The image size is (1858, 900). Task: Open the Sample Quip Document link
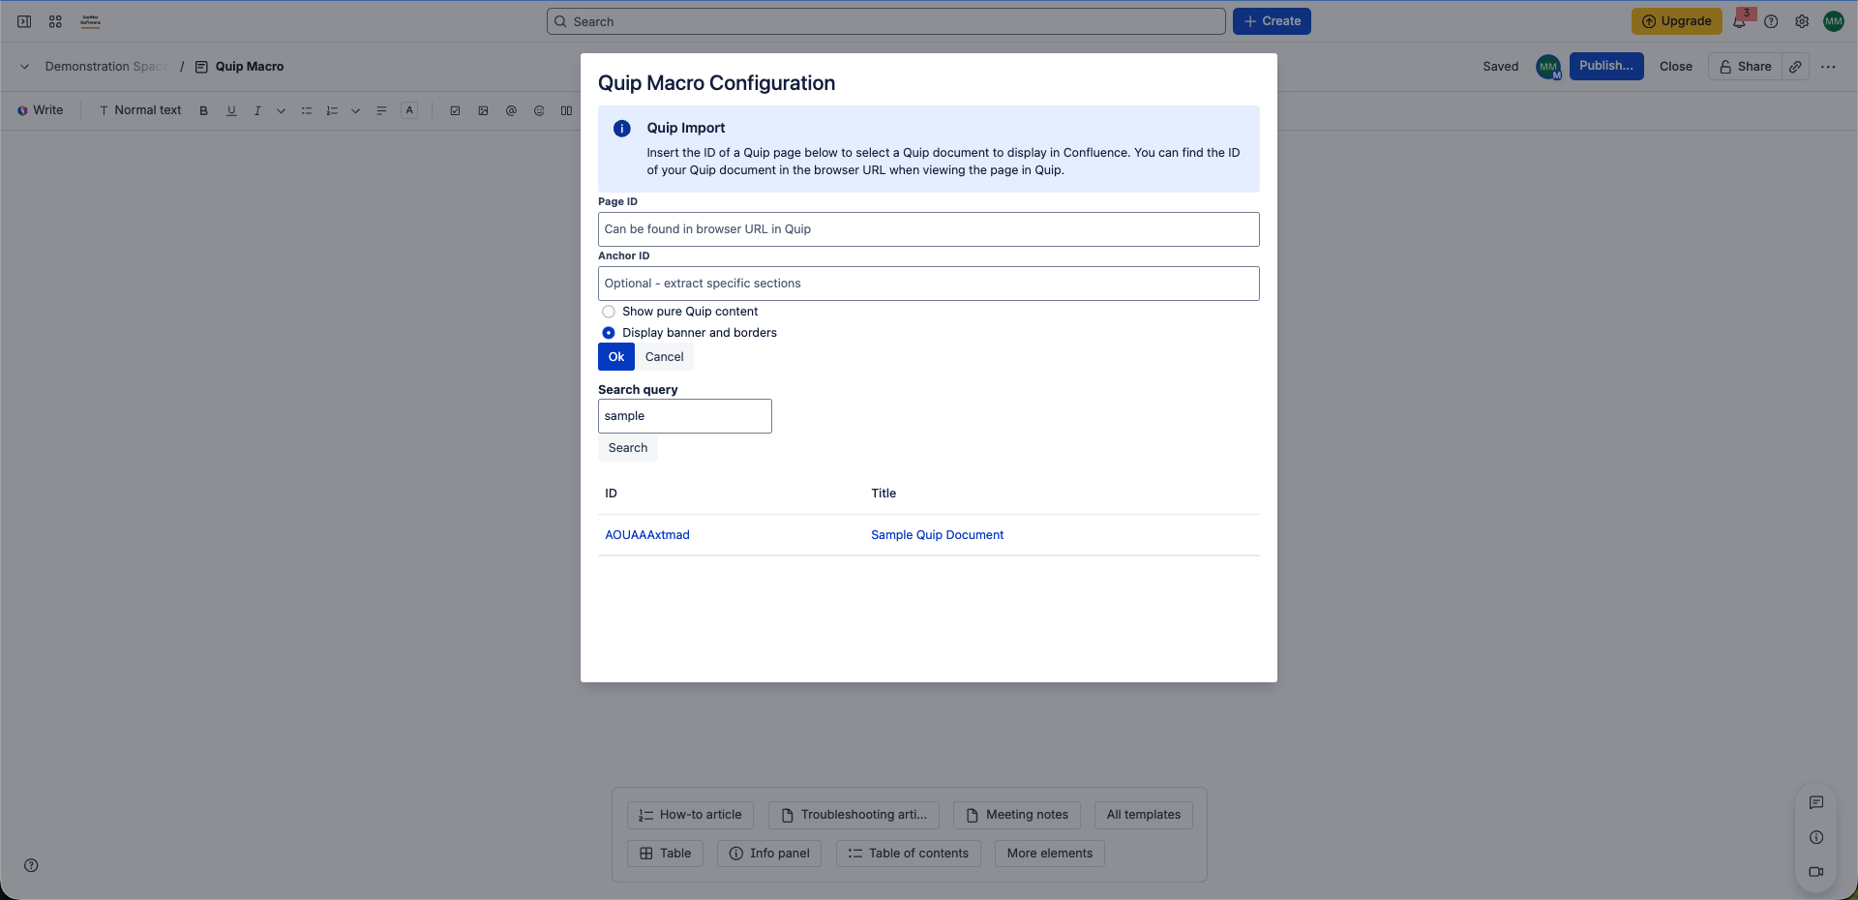(x=937, y=535)
